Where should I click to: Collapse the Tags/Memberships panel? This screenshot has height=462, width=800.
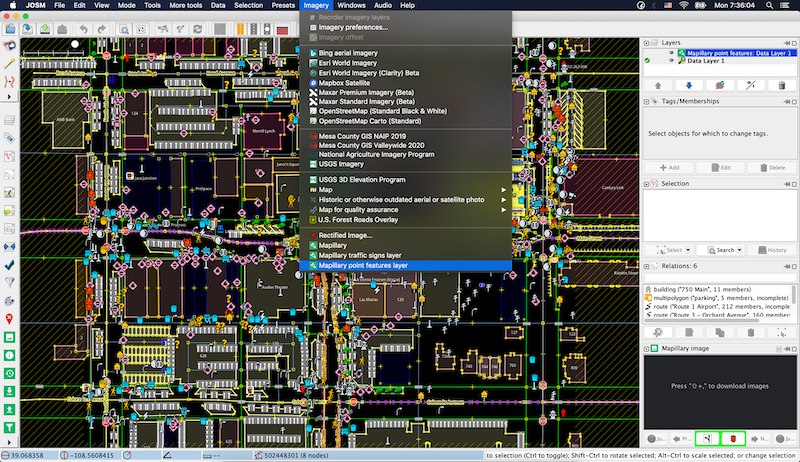pyautogui.click(x=646, y=101)
